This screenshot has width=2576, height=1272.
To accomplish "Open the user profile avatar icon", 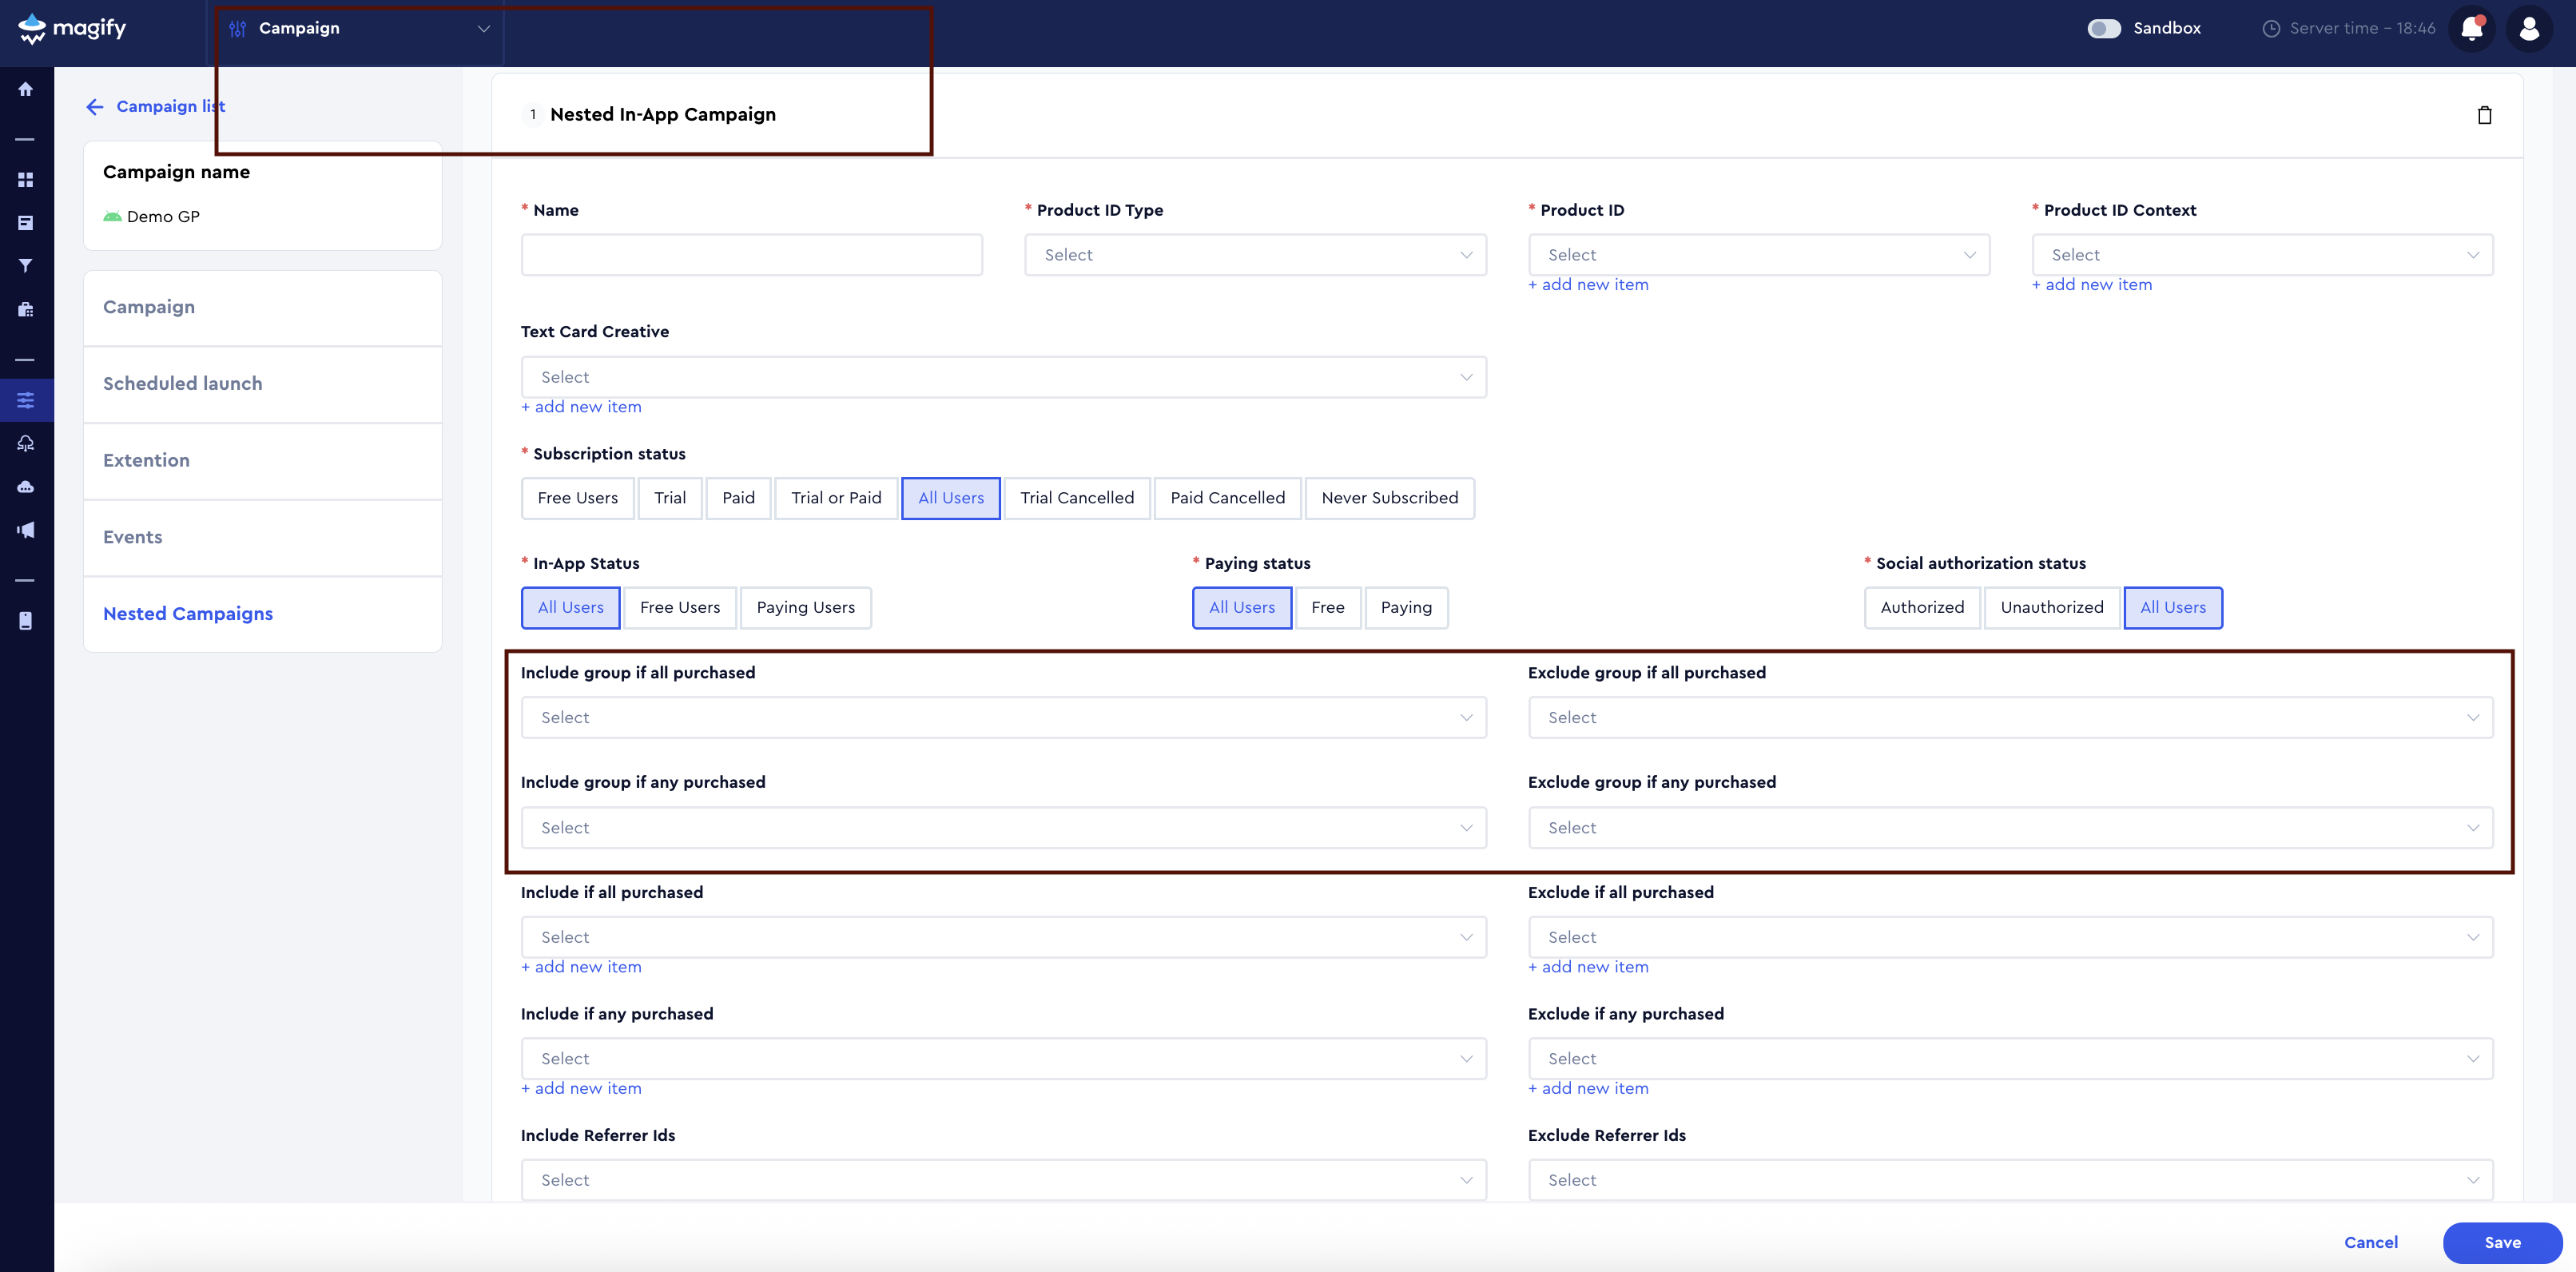I will coord(2529,28).
